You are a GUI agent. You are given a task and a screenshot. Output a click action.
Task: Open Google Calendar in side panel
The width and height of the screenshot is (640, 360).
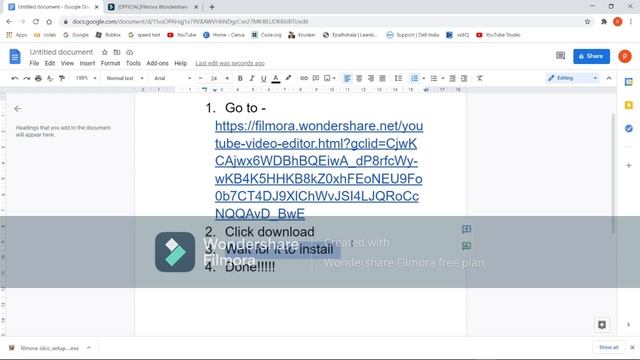click(629, 82)
